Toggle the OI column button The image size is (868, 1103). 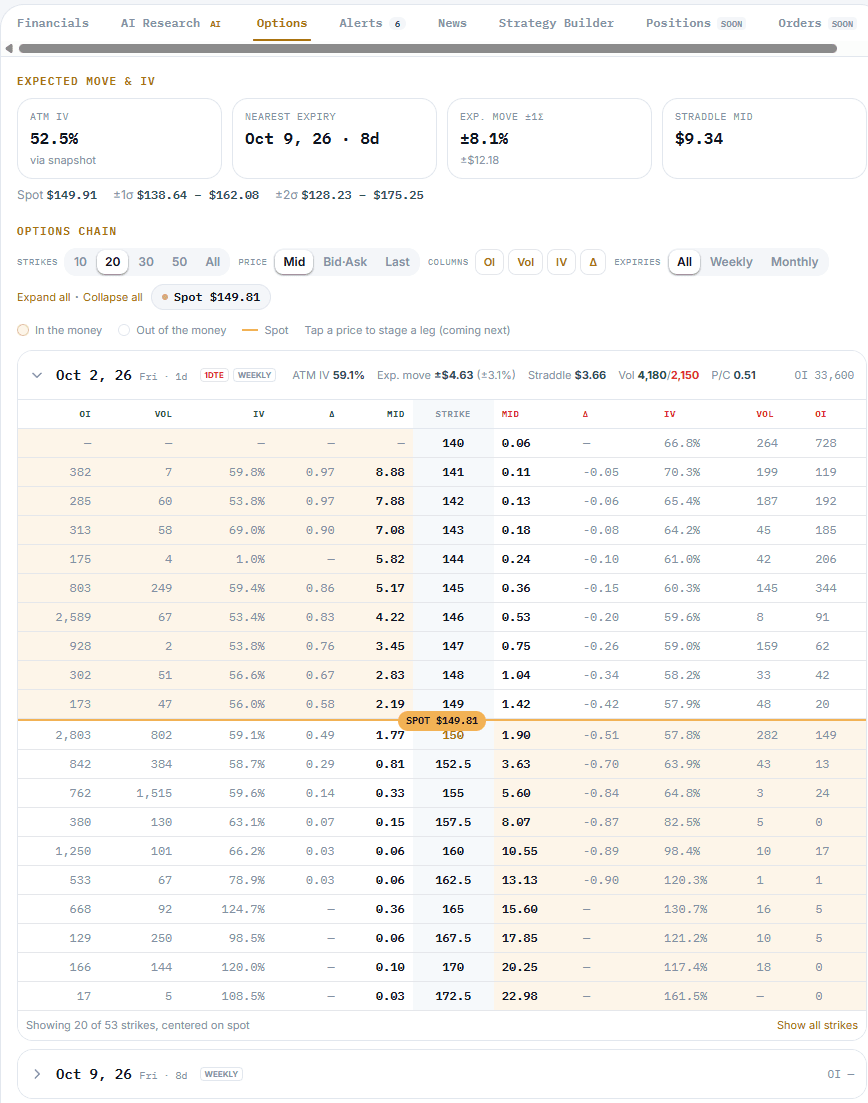coord(490,262)
